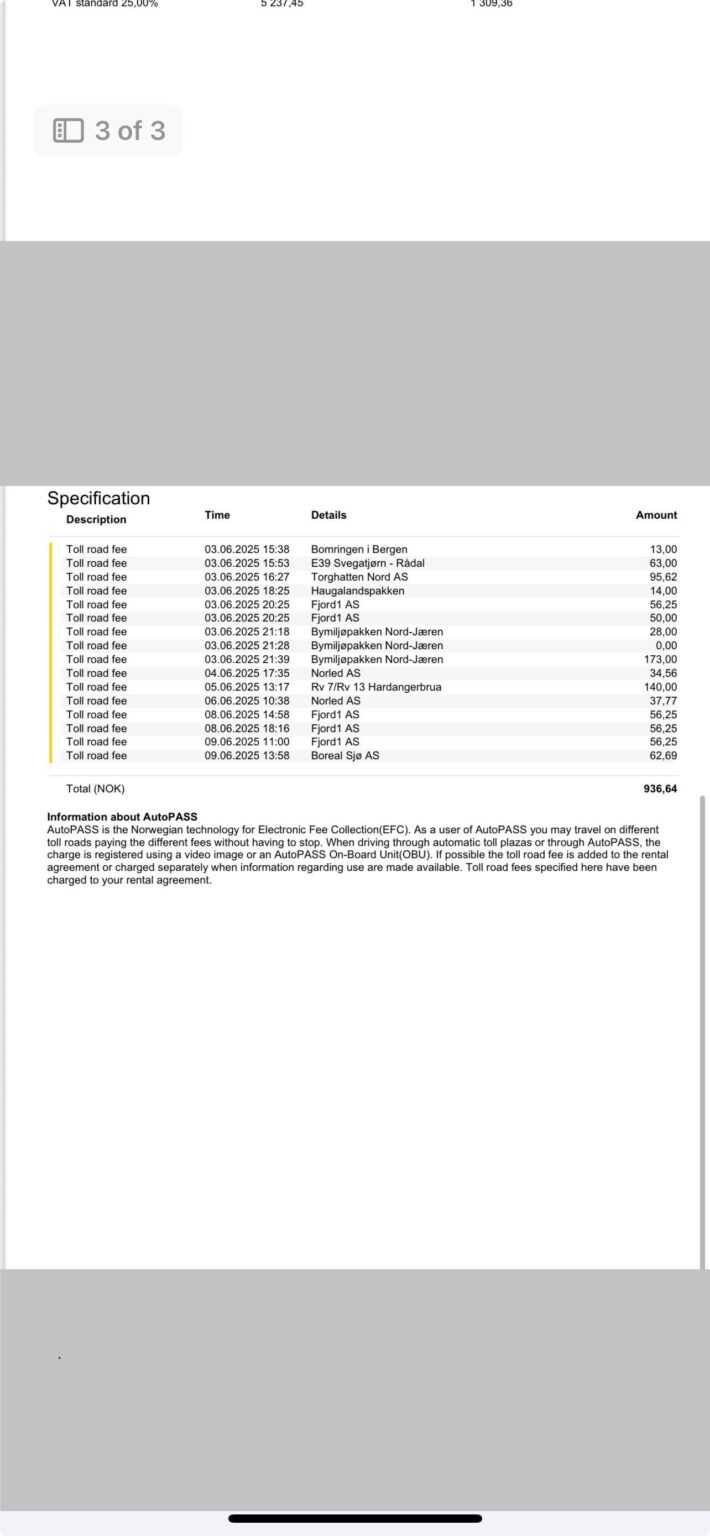Tap the 'Amount' column header
Screen dimensions: 710x1536
[x=656, y=515]
